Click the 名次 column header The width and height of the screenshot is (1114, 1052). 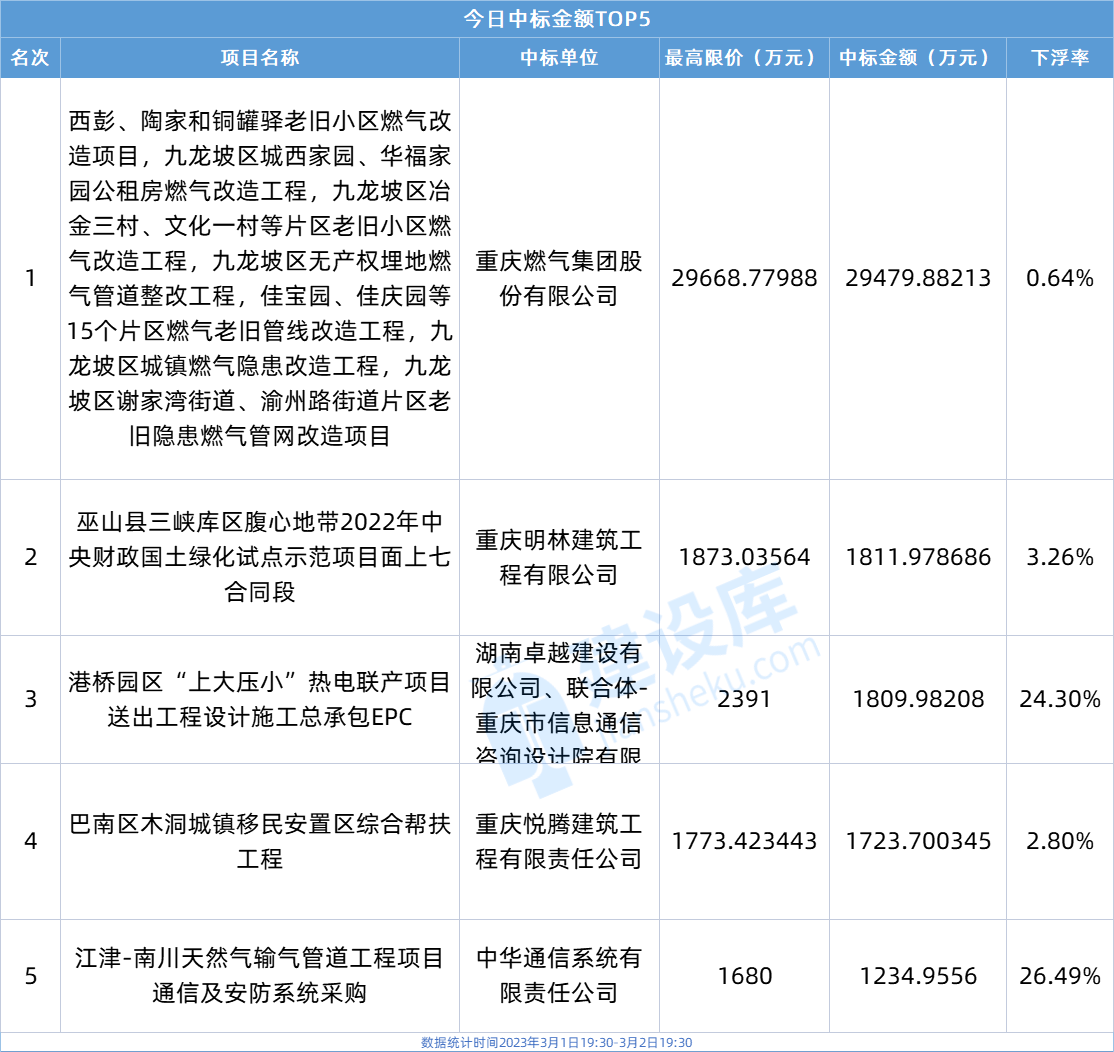[x=30, y=58]
